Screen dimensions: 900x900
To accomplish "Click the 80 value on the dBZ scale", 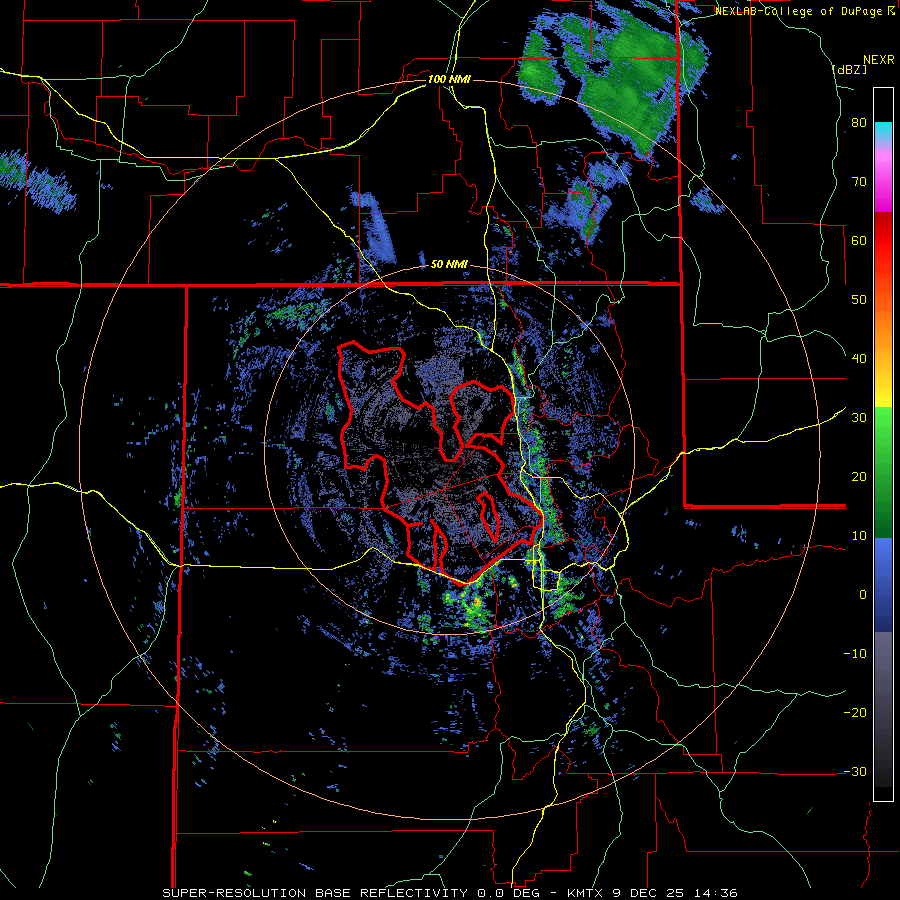I will 859,122.
